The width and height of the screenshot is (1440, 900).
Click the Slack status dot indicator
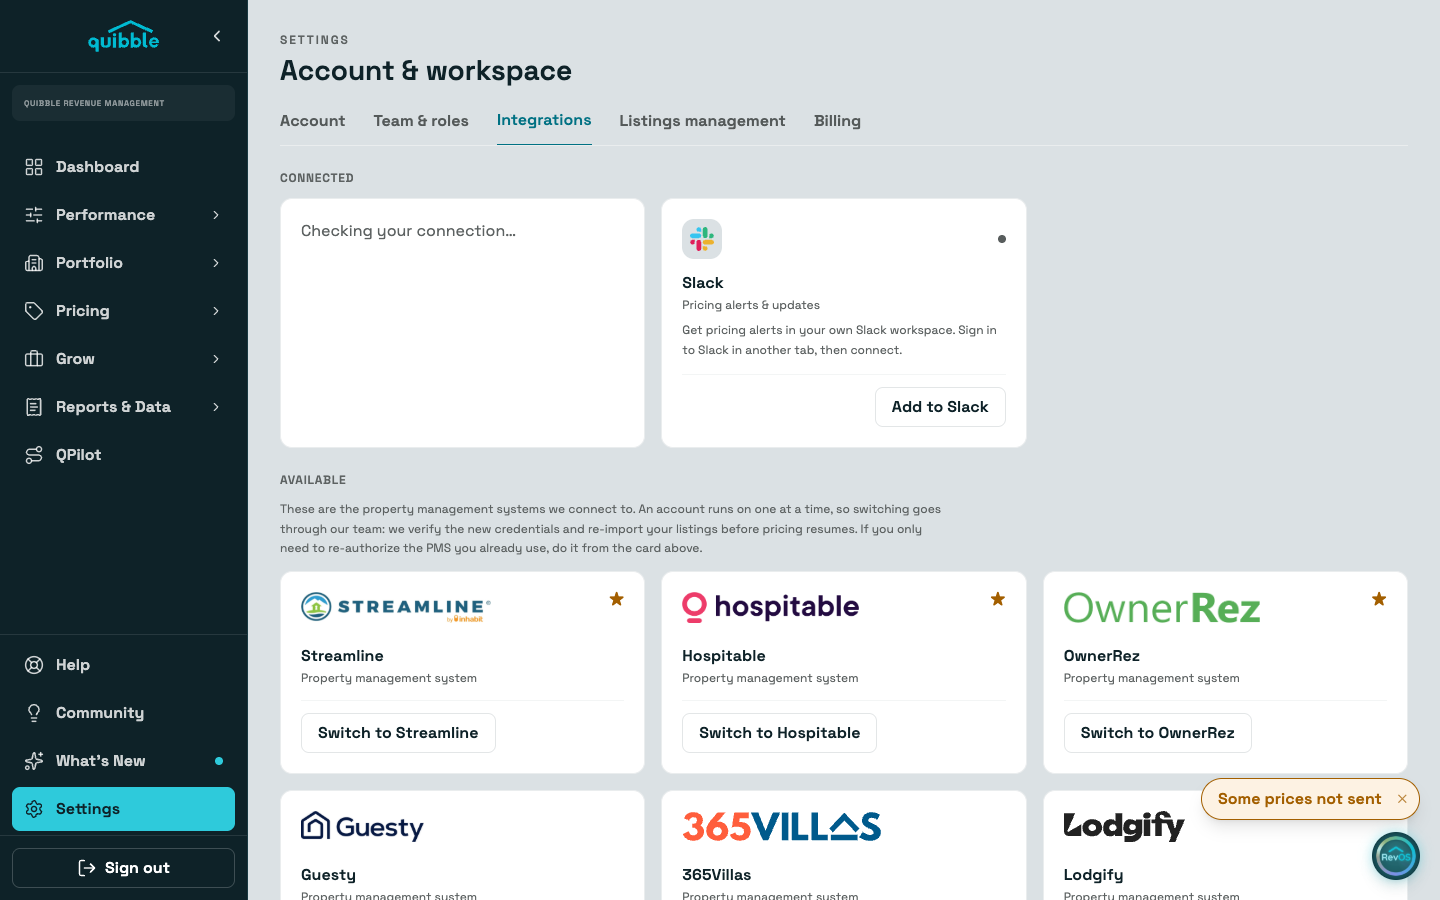click(1001, 239)
